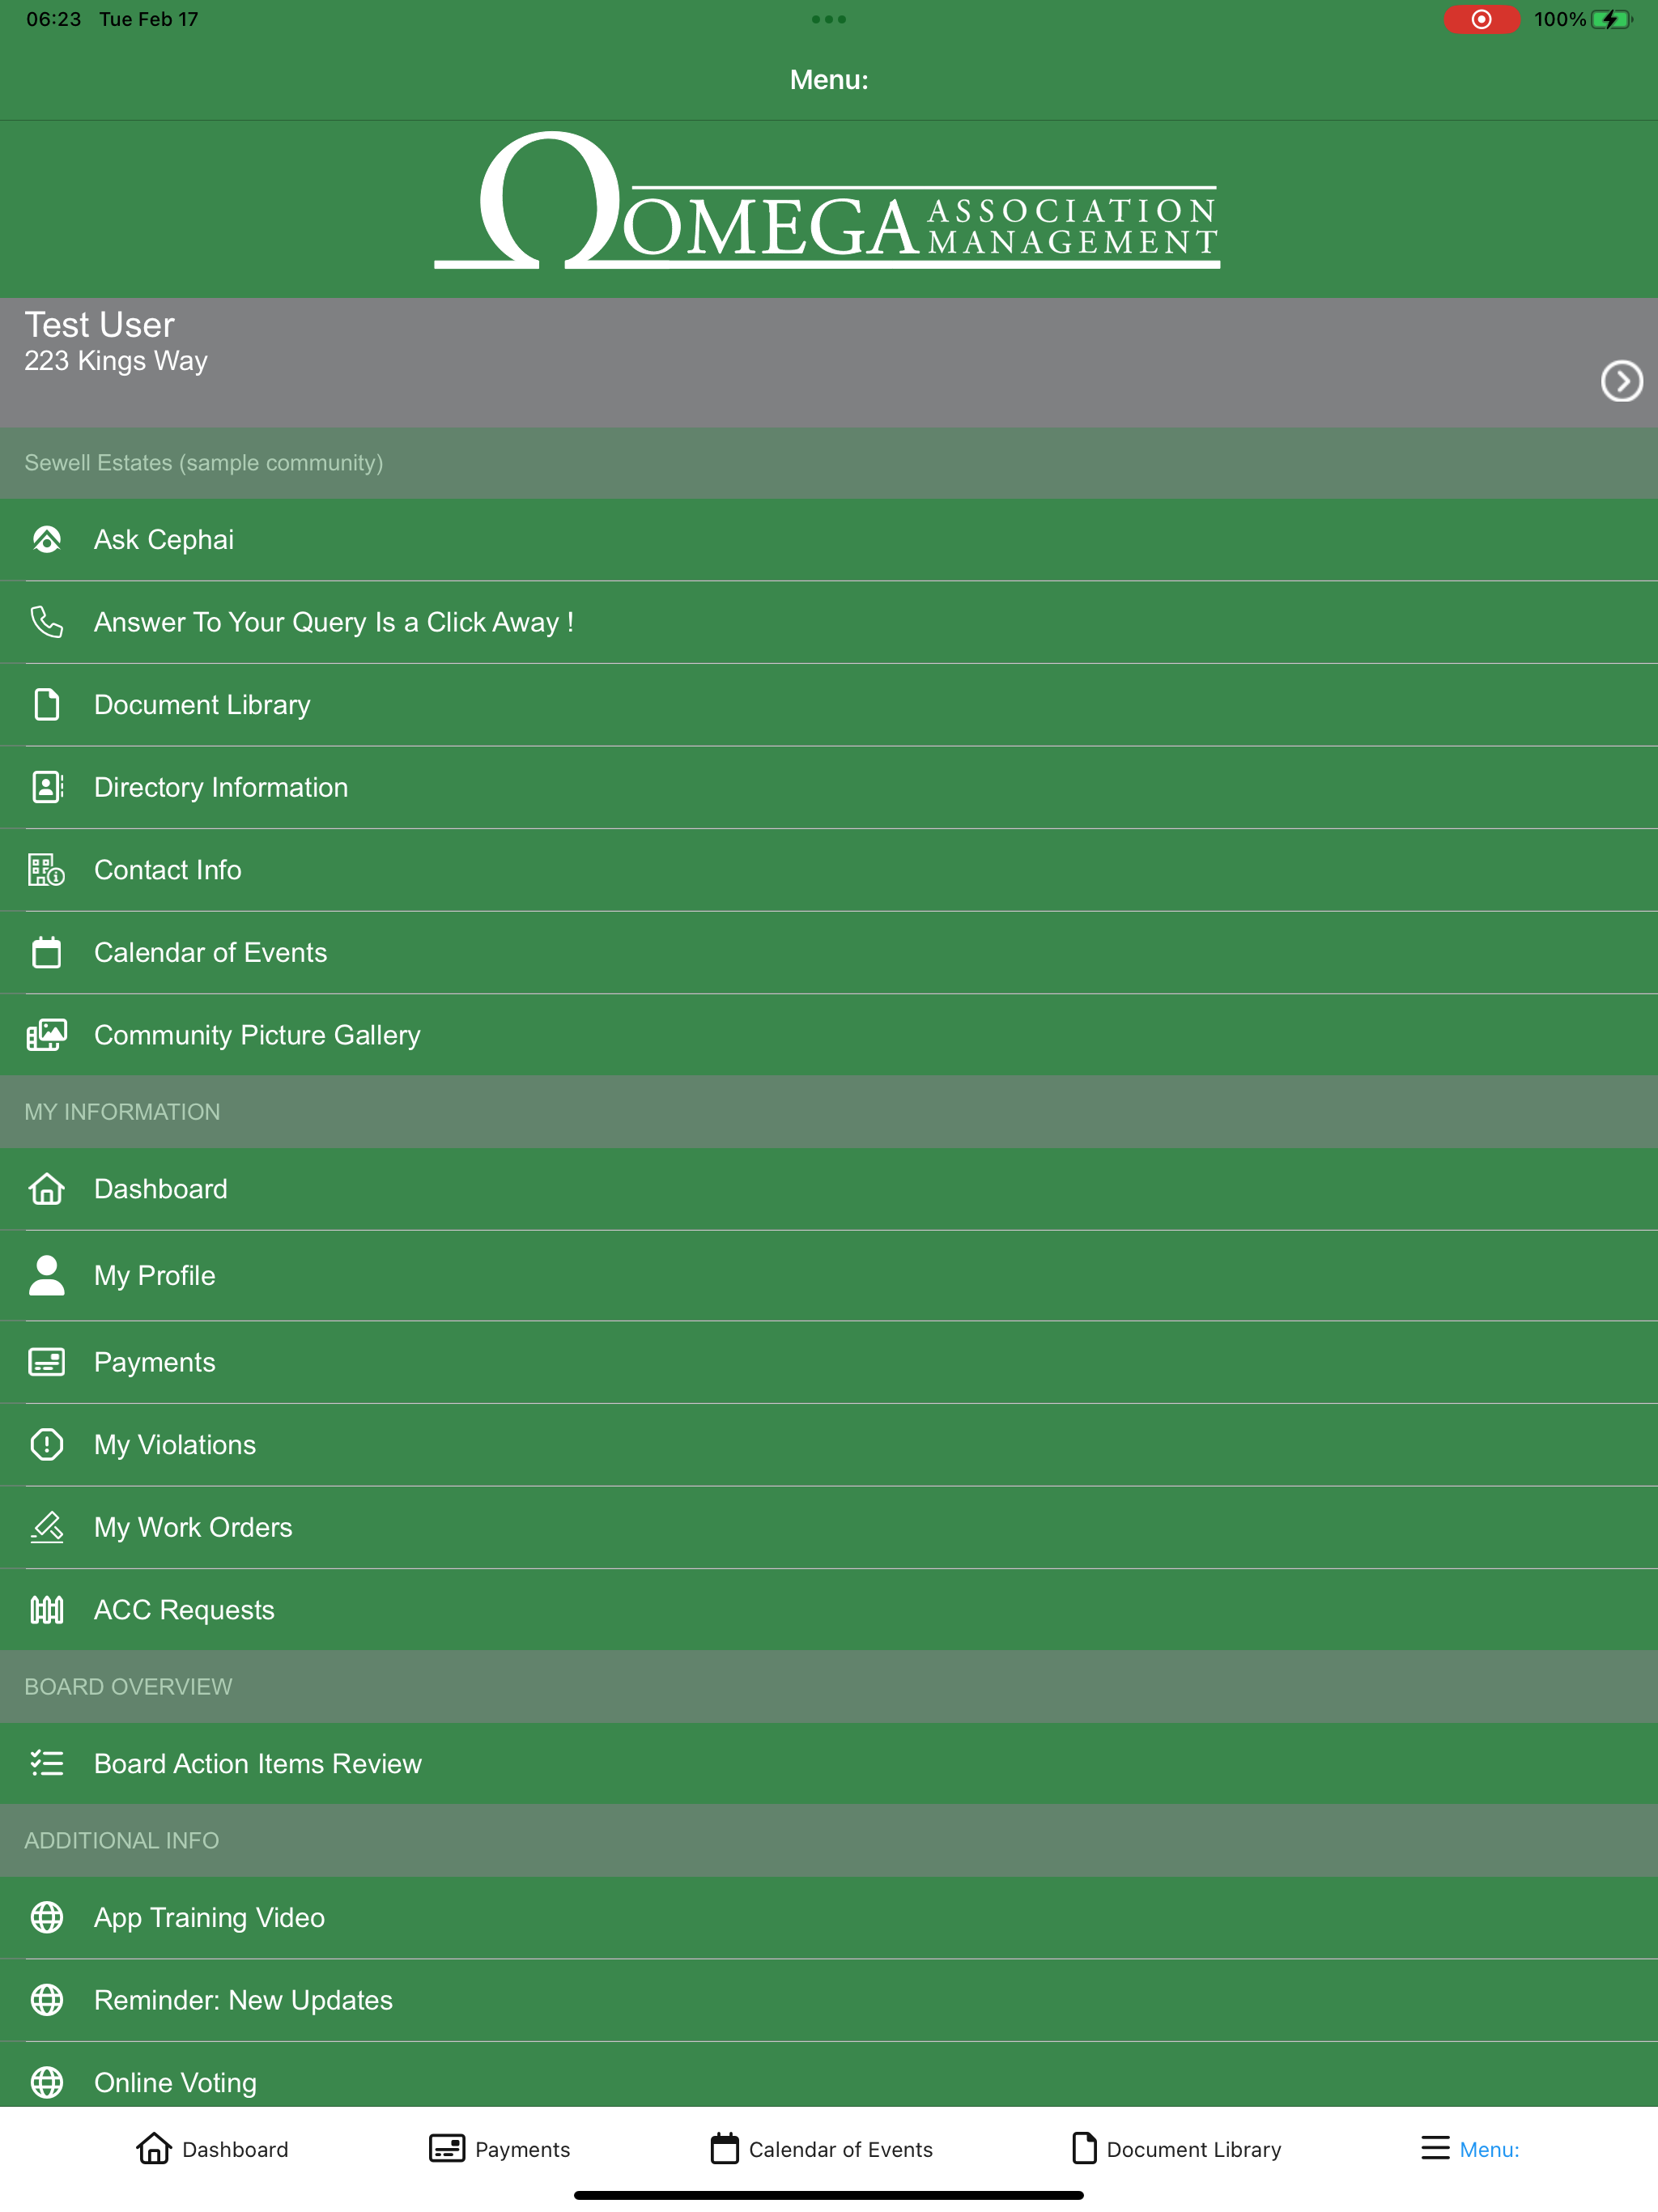
Task: Open App Training Video link
Action: (829, 1917)
